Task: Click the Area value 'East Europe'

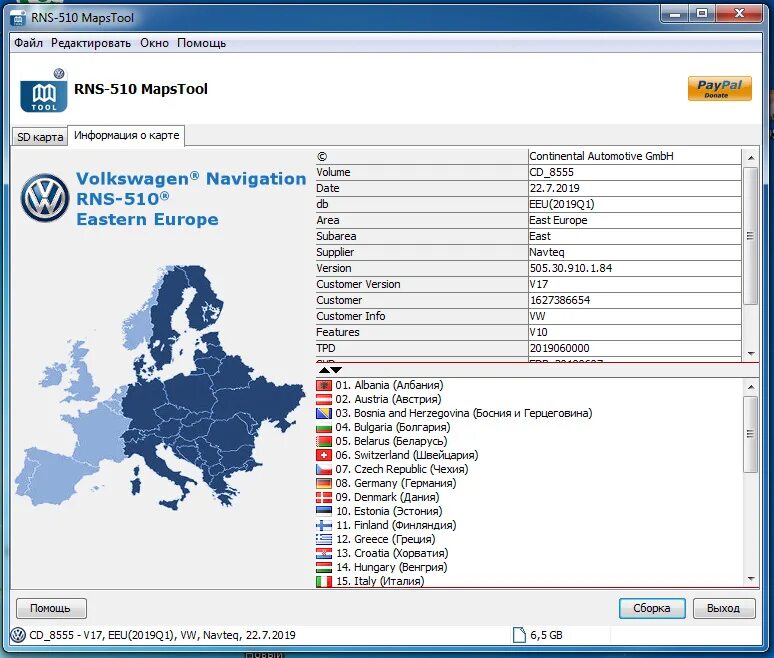Action: [634, 220]
